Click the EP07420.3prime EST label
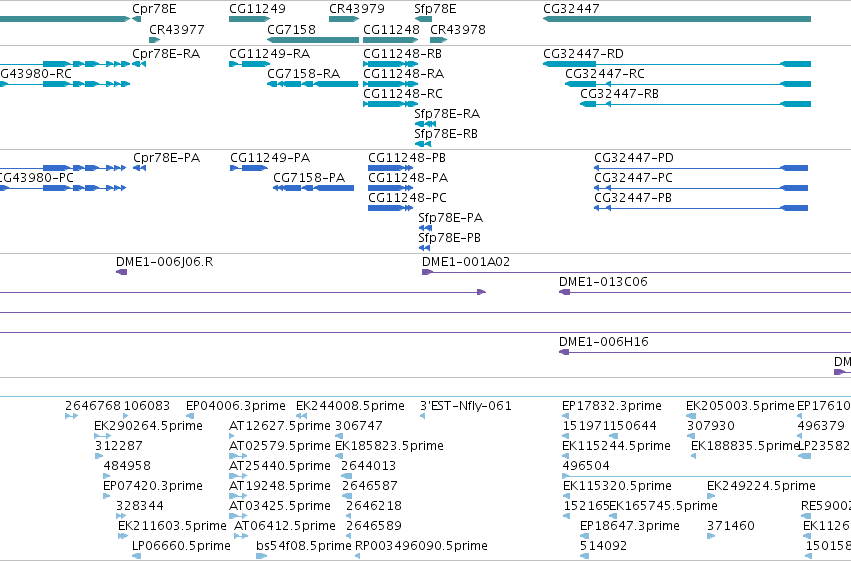Viewport: 851px width, 561px height. pos(153,486)
